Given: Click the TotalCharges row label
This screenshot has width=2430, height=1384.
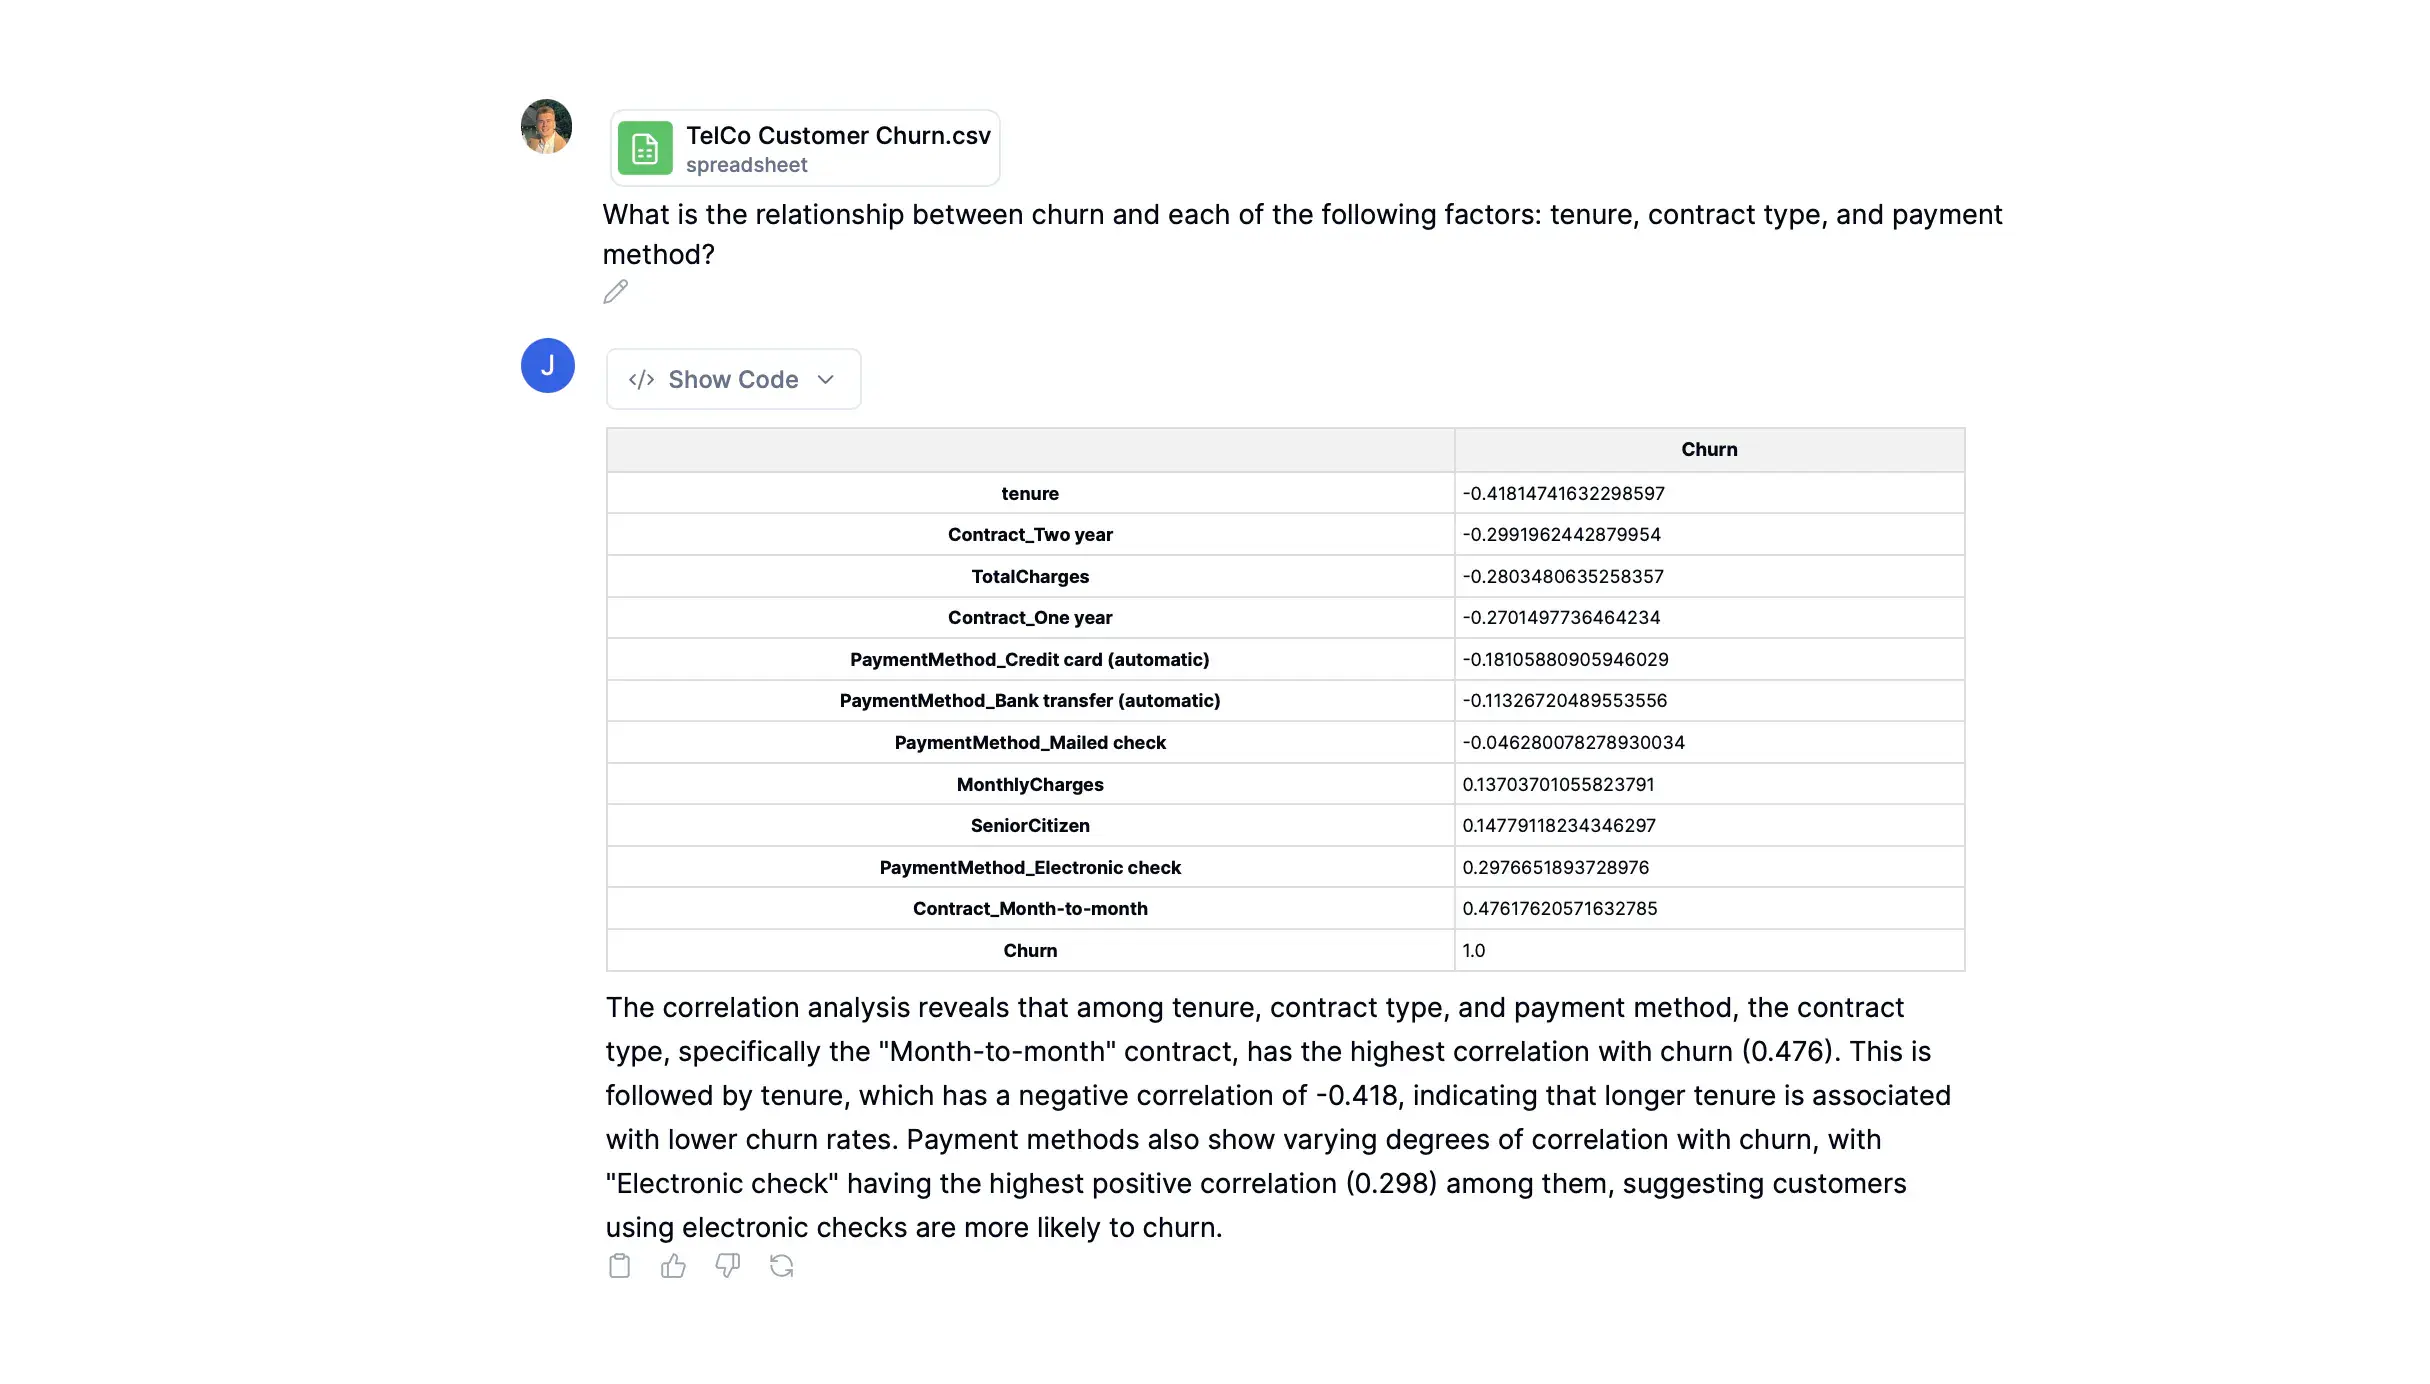Looking at the screenshot, I should pos(1029,576).
